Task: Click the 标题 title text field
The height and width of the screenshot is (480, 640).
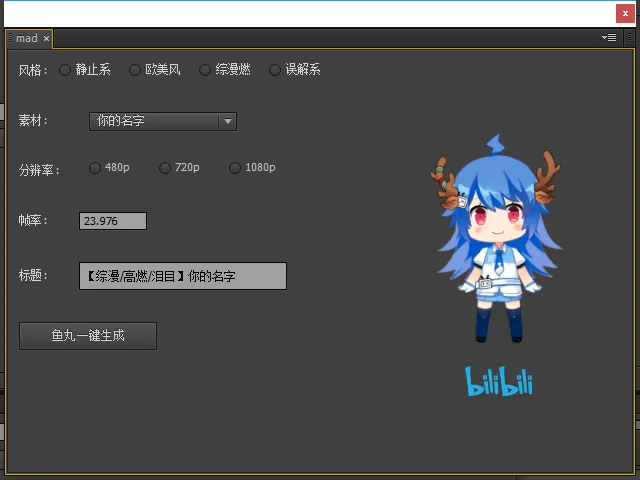Action: tap(183, 276)
